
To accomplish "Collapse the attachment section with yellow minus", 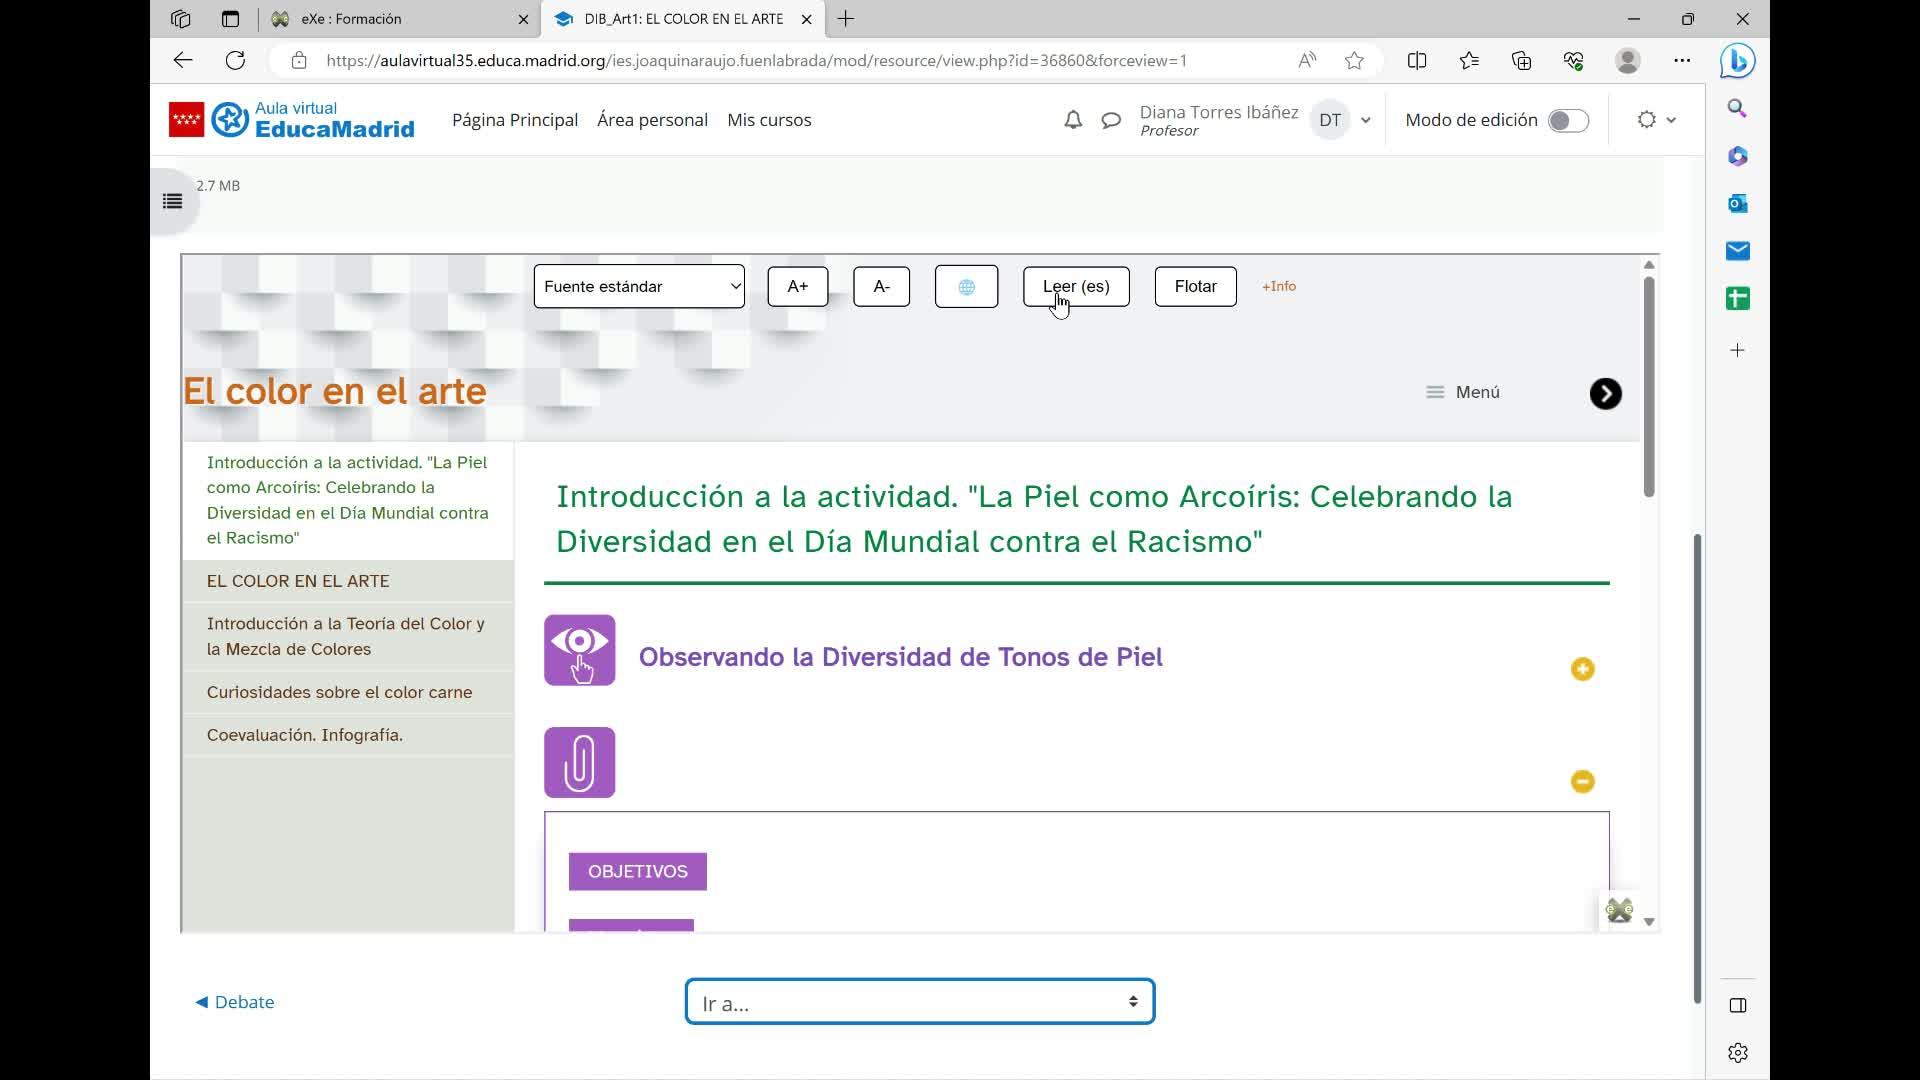I will [x=1582, y=782].
